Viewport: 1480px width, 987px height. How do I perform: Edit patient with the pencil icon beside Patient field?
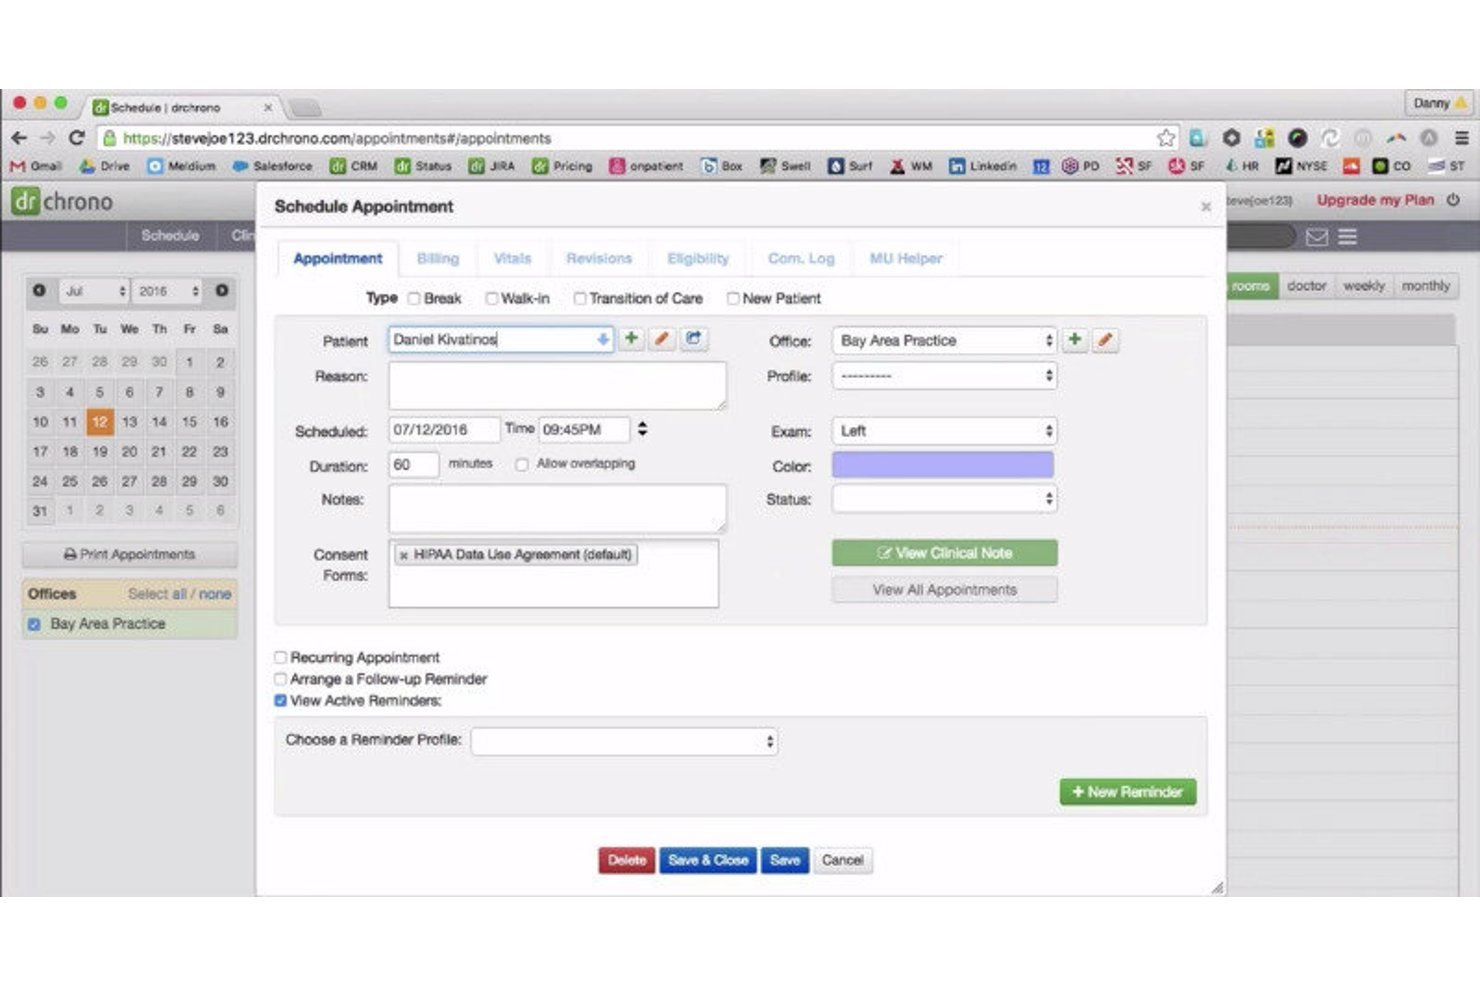661,339
